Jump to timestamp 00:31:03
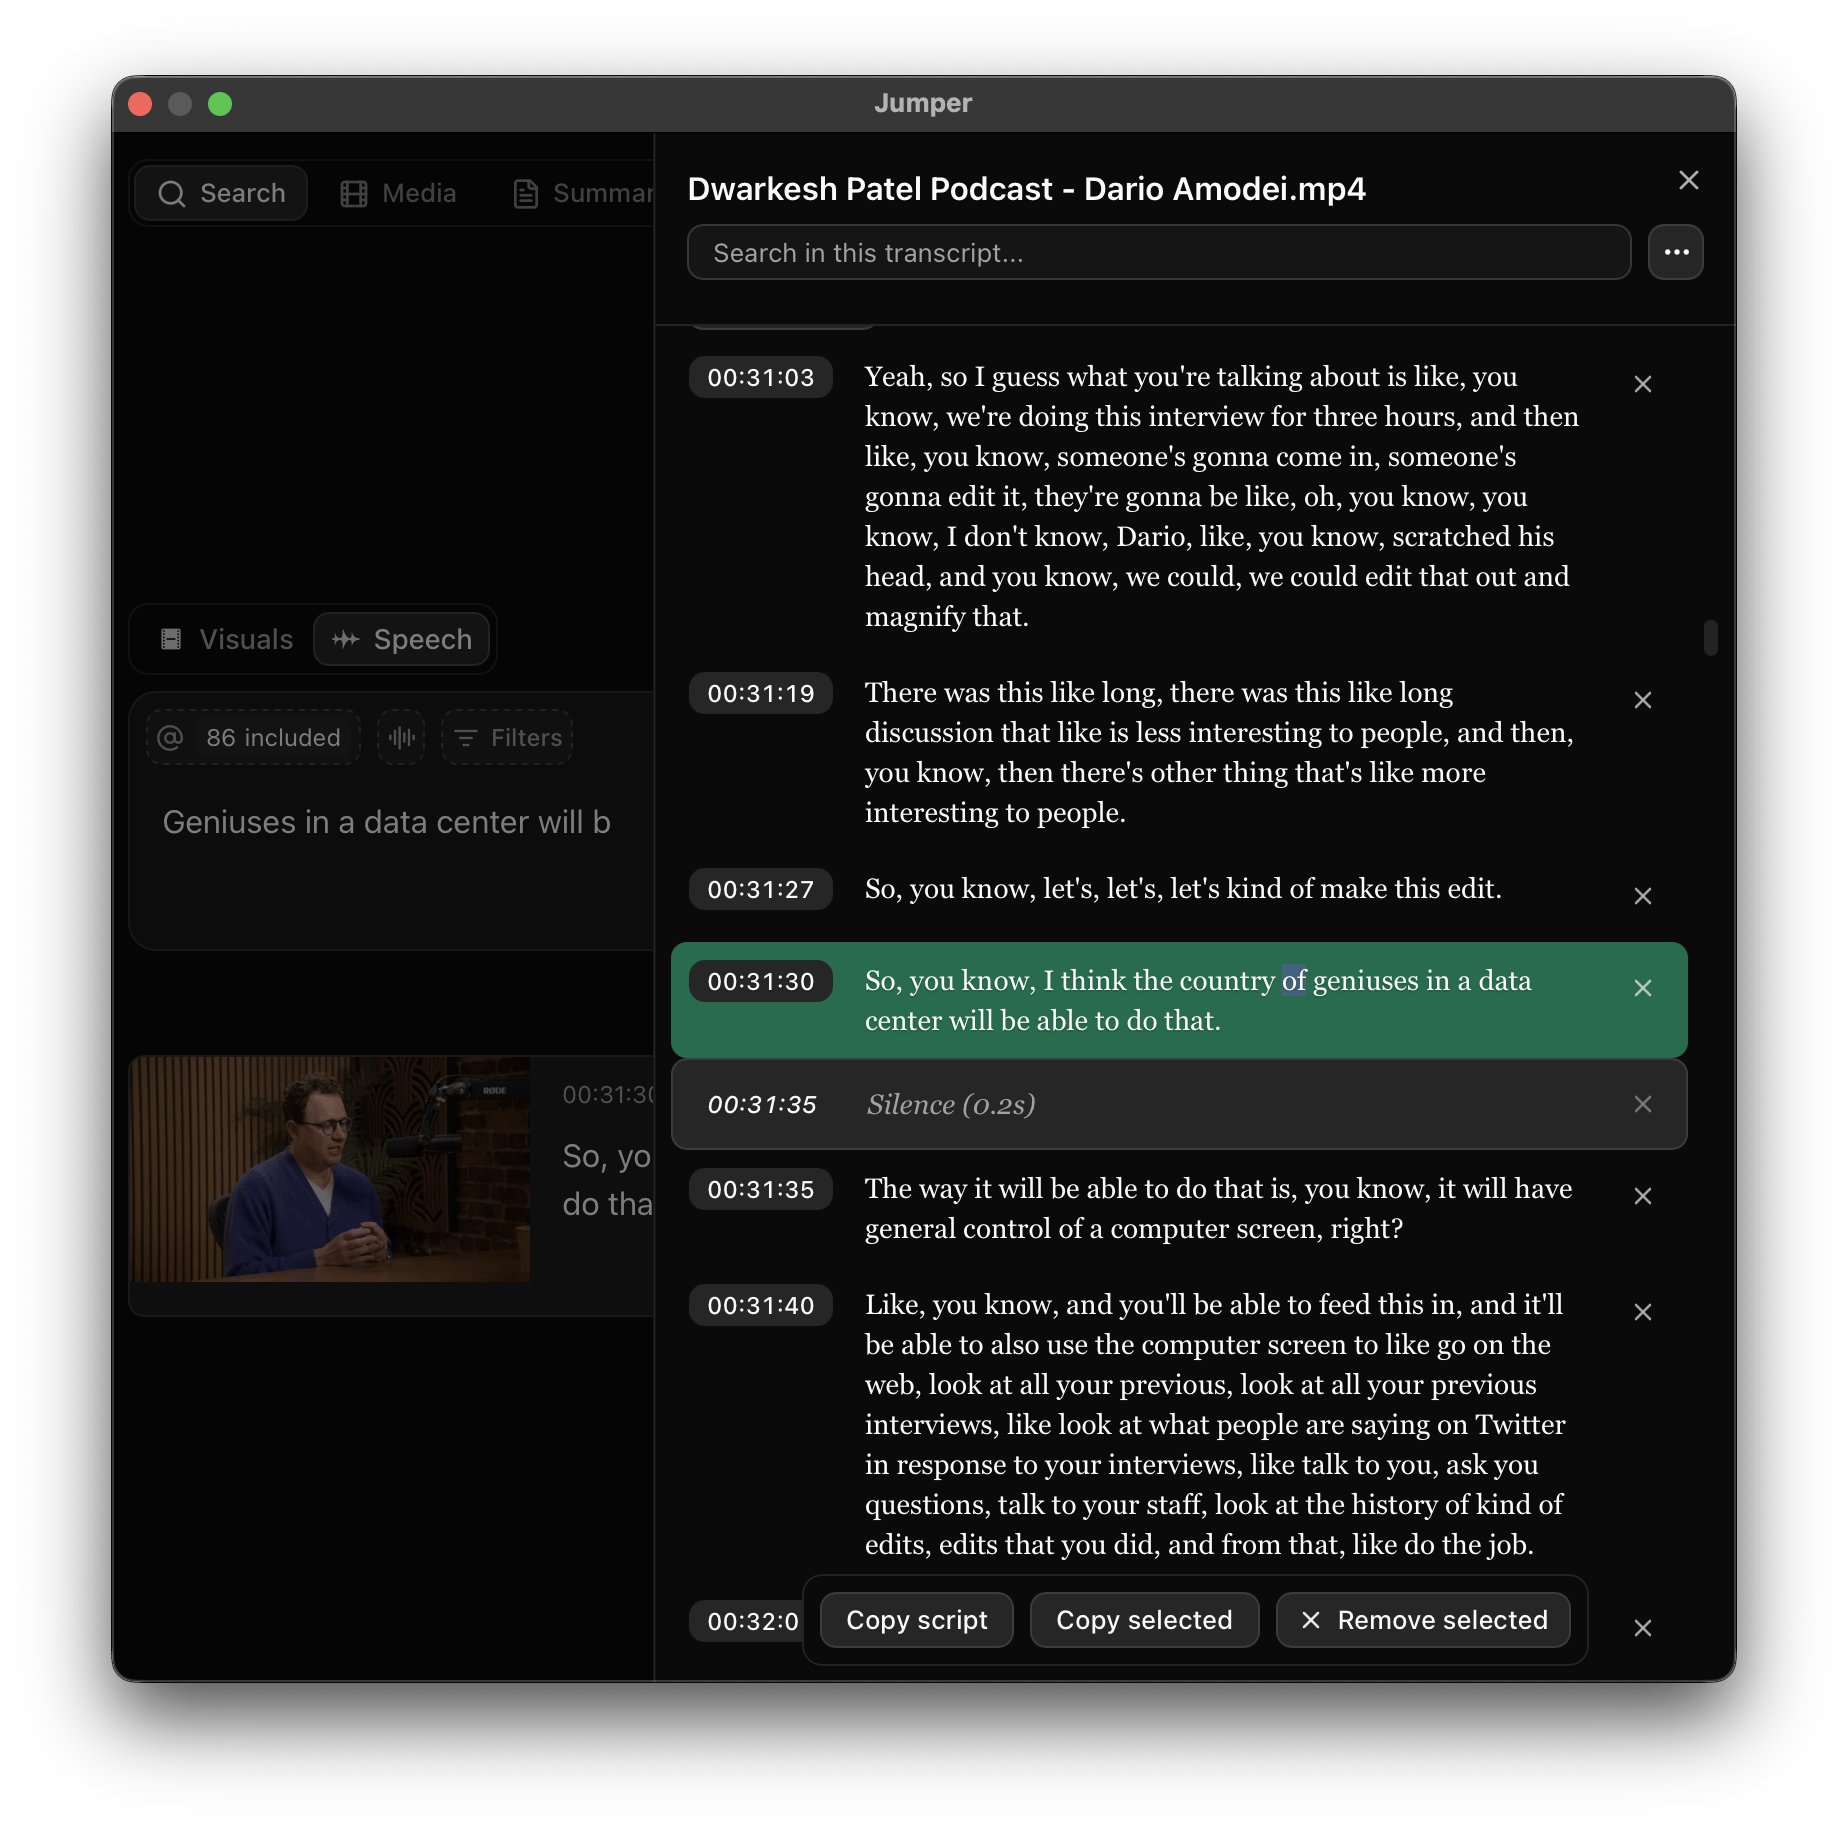This screenshot has height=1830, width=1848. 760,377
